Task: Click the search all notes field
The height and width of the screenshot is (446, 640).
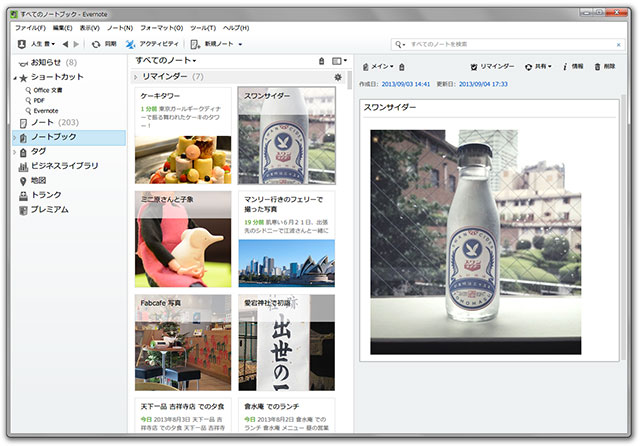Action: [510, 44]
